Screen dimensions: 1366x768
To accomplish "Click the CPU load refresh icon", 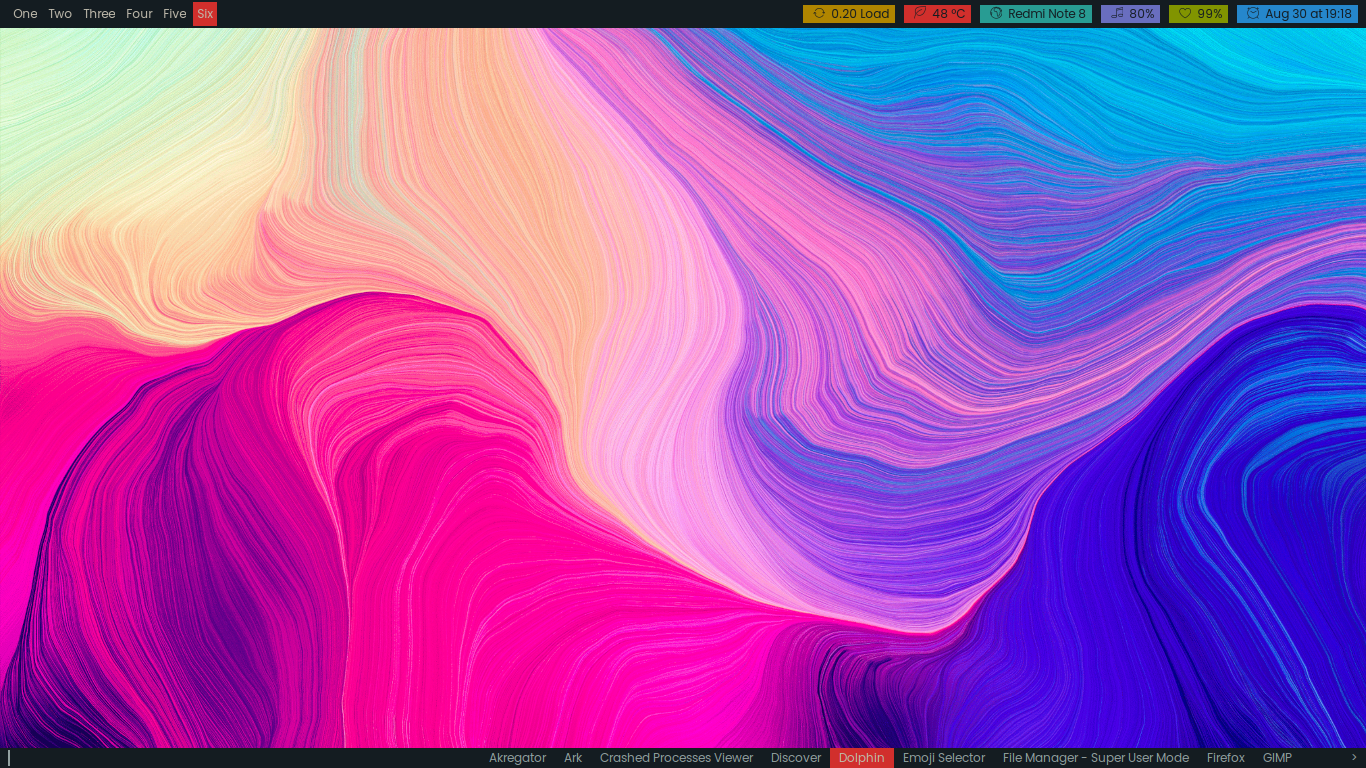I will [x=819, y=14].
